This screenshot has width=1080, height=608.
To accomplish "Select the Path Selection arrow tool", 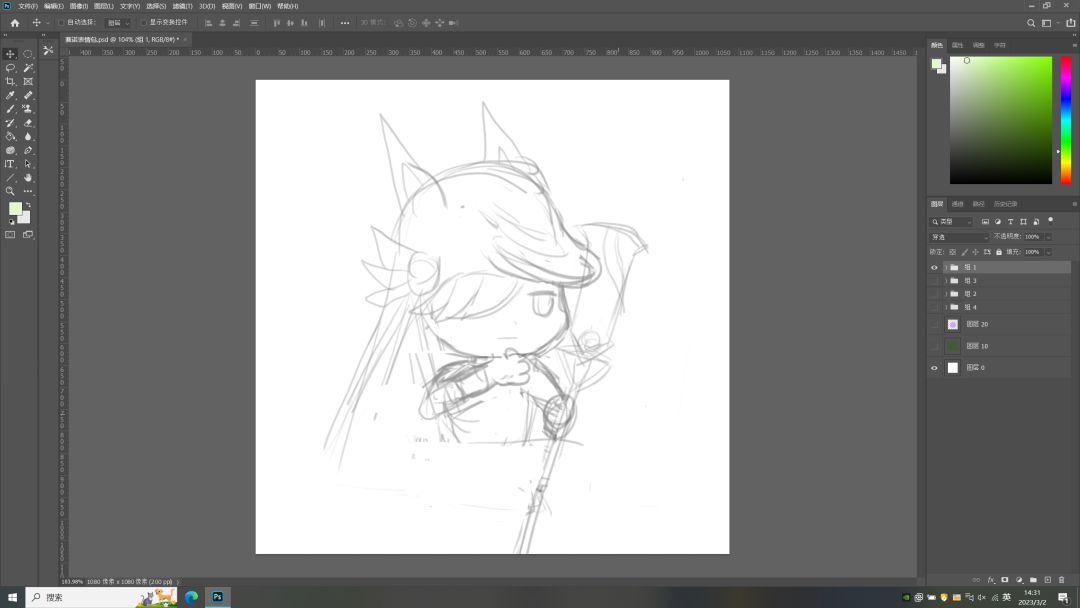I will (28, 164).
